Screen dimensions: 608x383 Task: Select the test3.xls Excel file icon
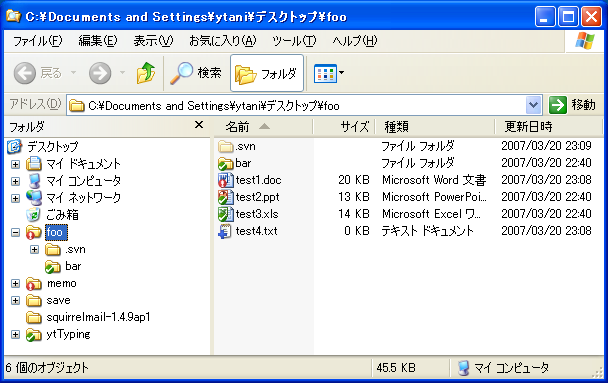[x=226, y=214]
